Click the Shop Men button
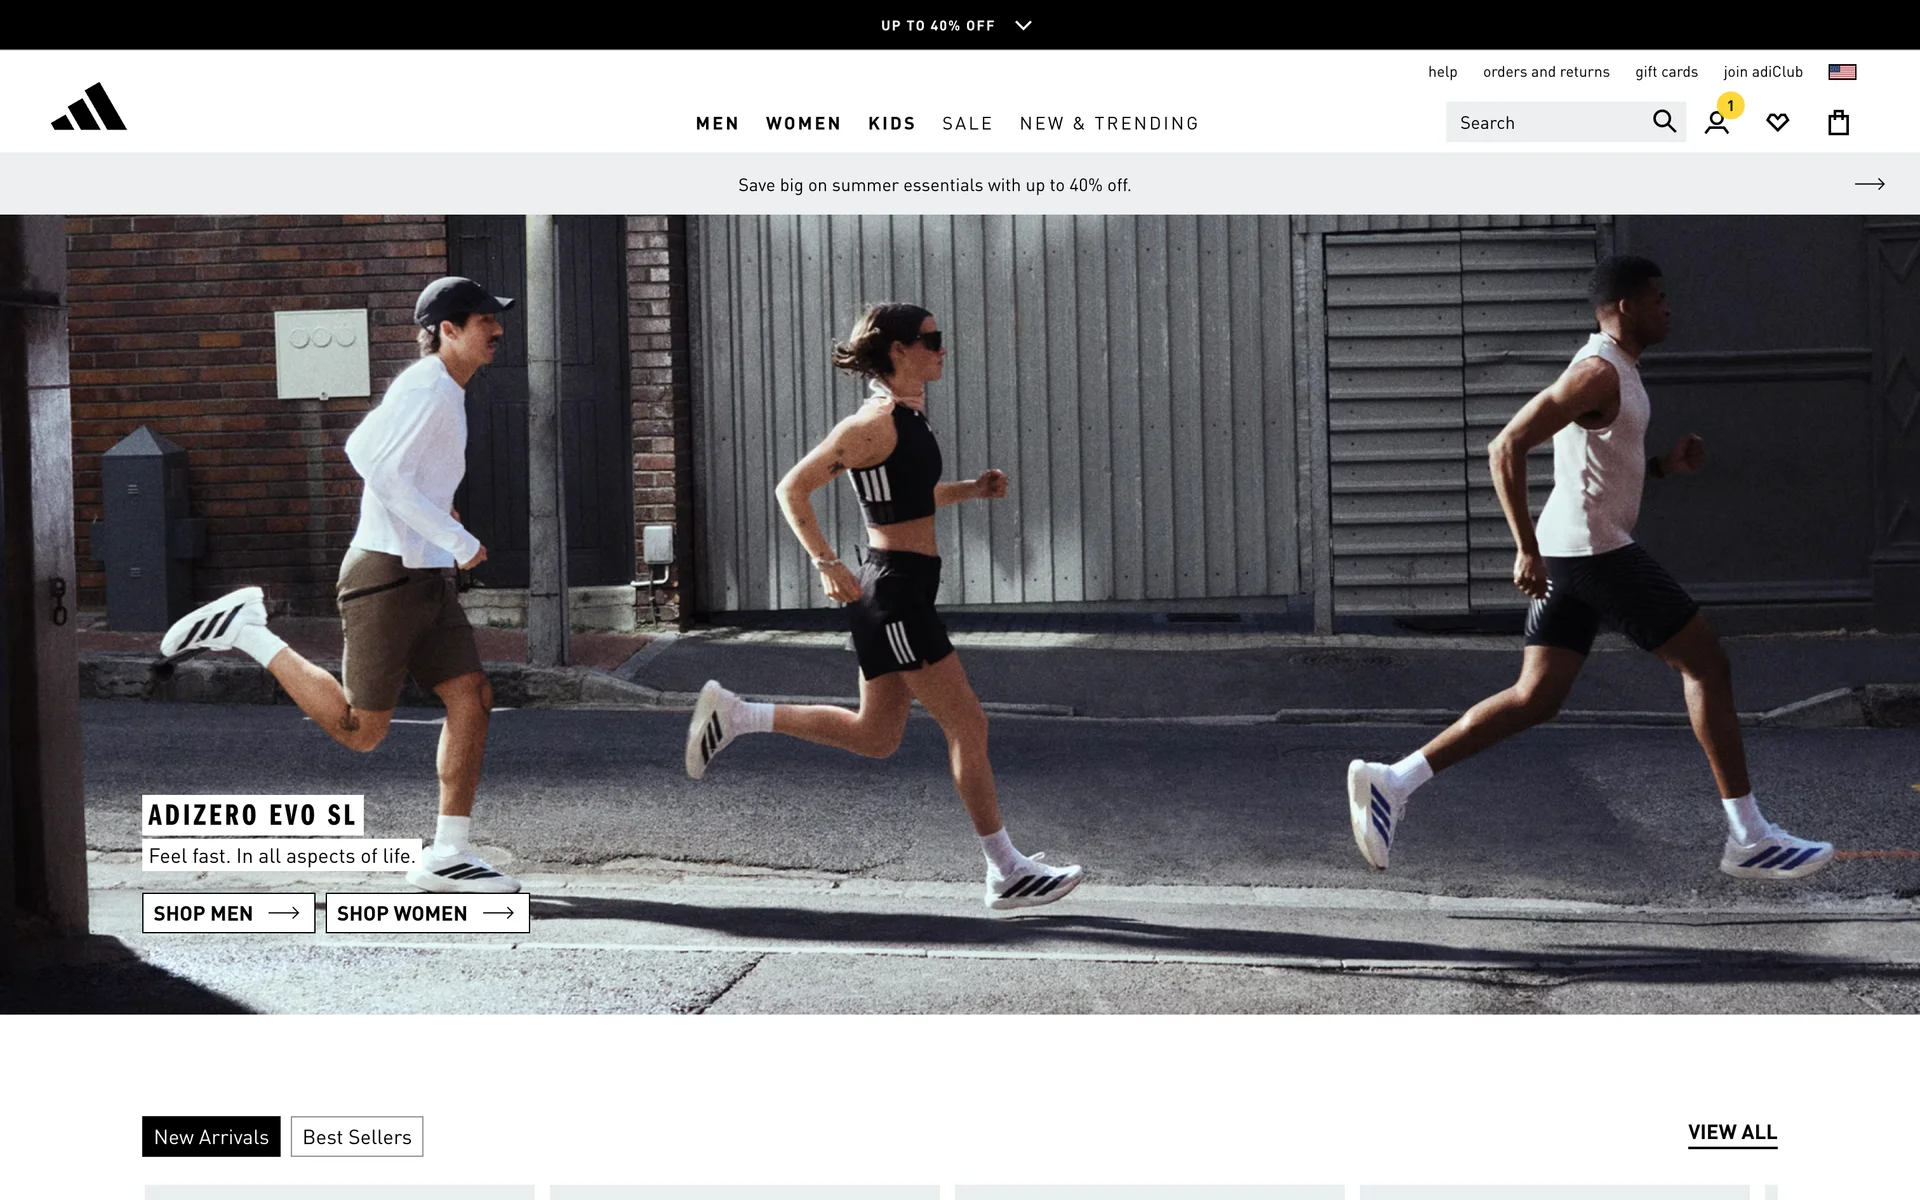This screenshot has width=1920, height=1200. (x=228, y=913)
